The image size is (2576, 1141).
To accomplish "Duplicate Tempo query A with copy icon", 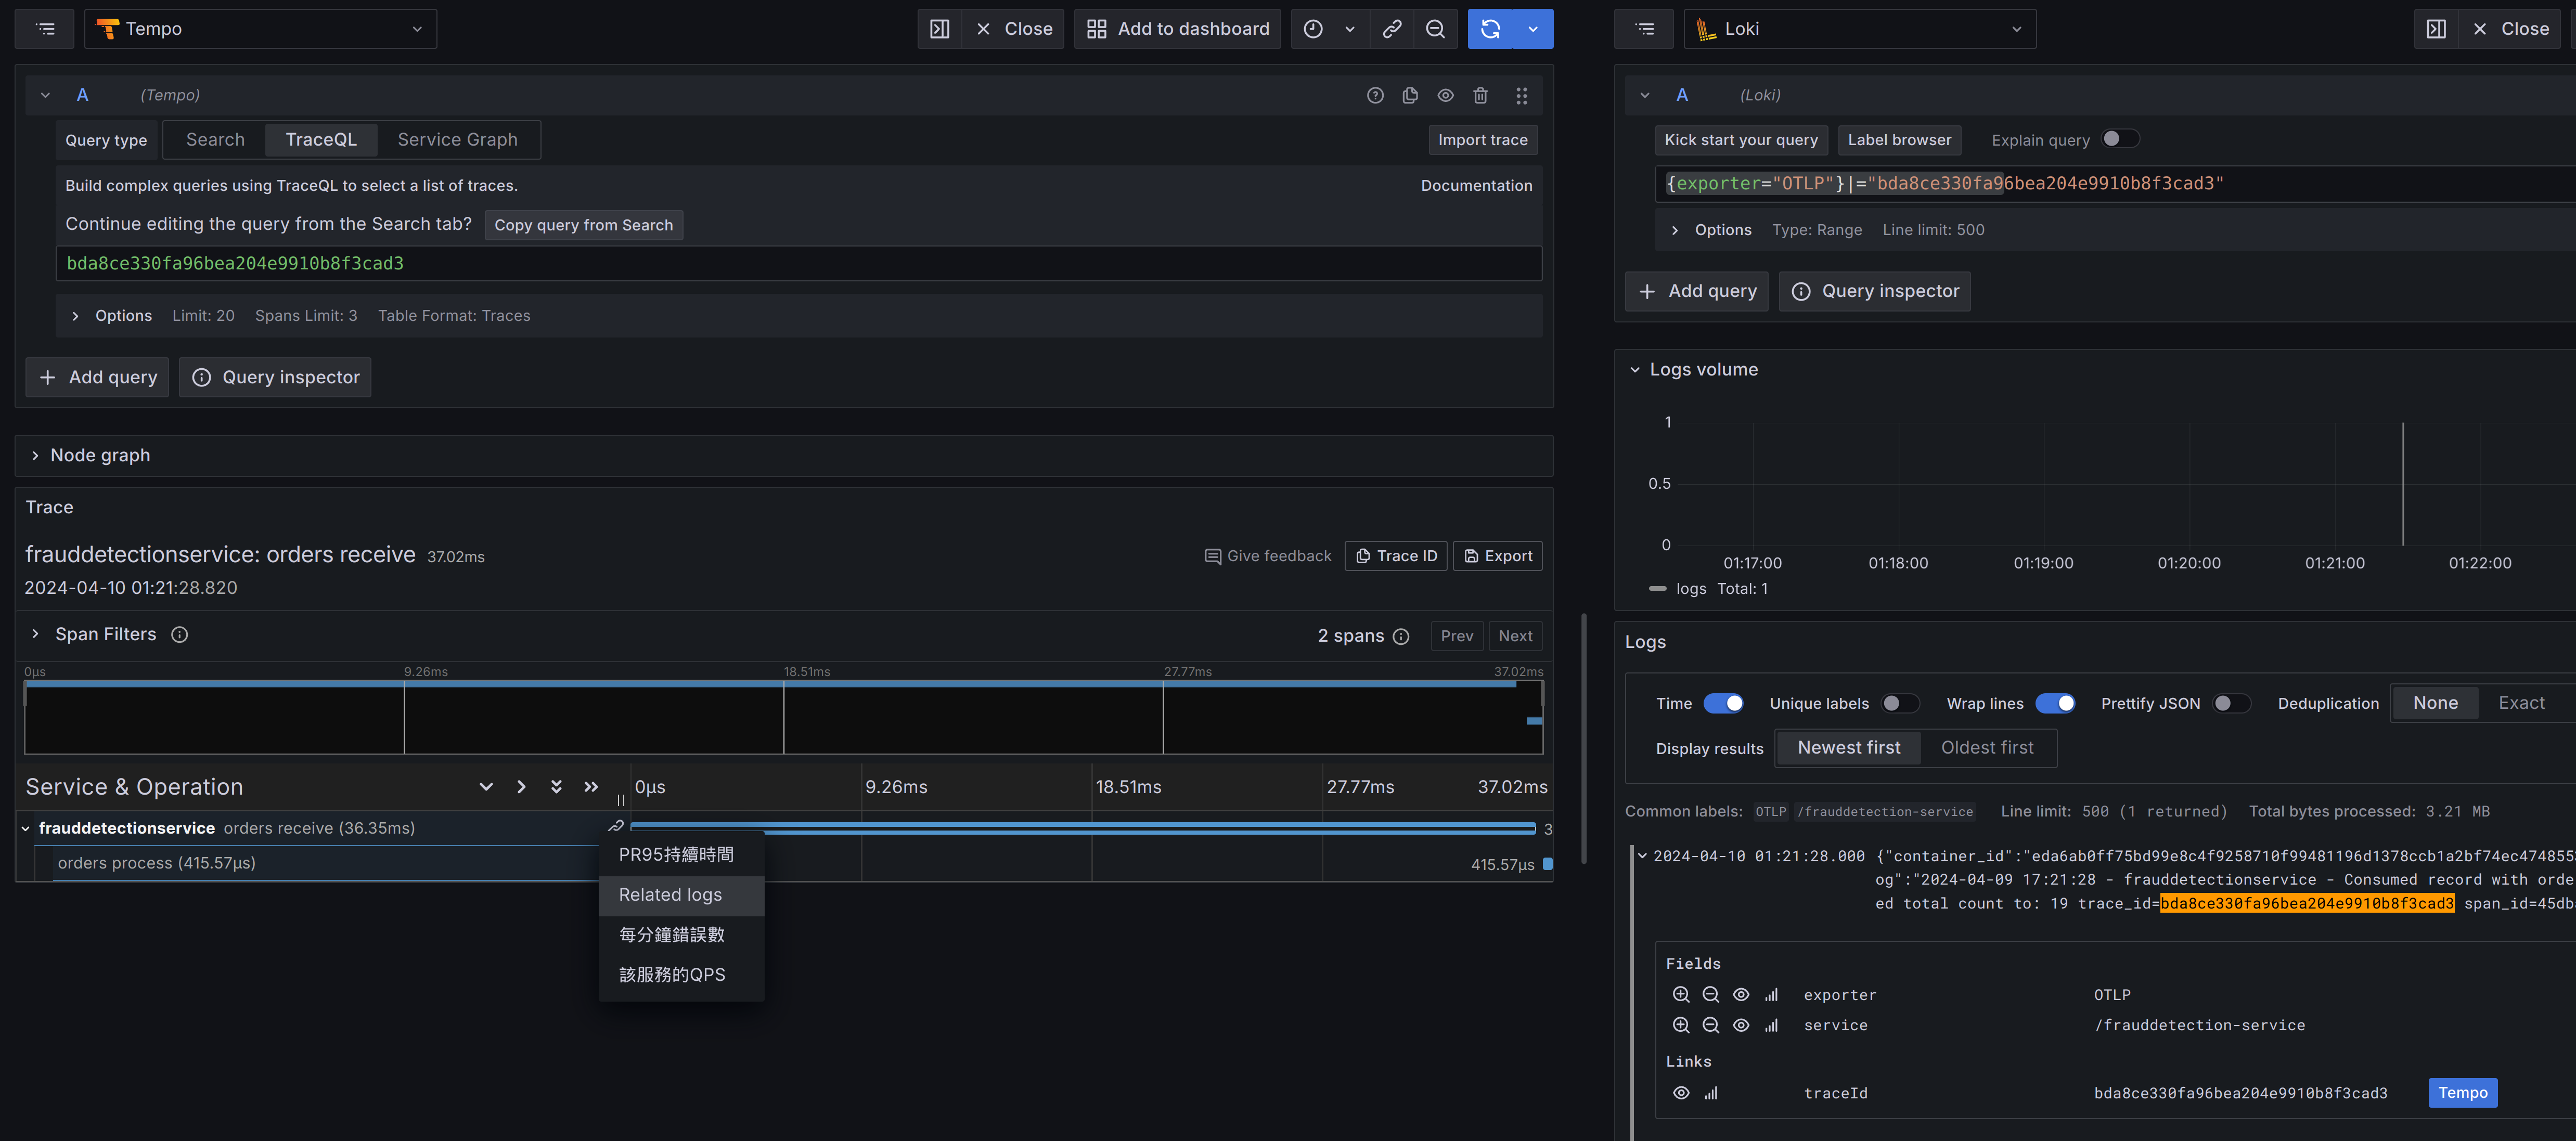I will point(1410,95).
